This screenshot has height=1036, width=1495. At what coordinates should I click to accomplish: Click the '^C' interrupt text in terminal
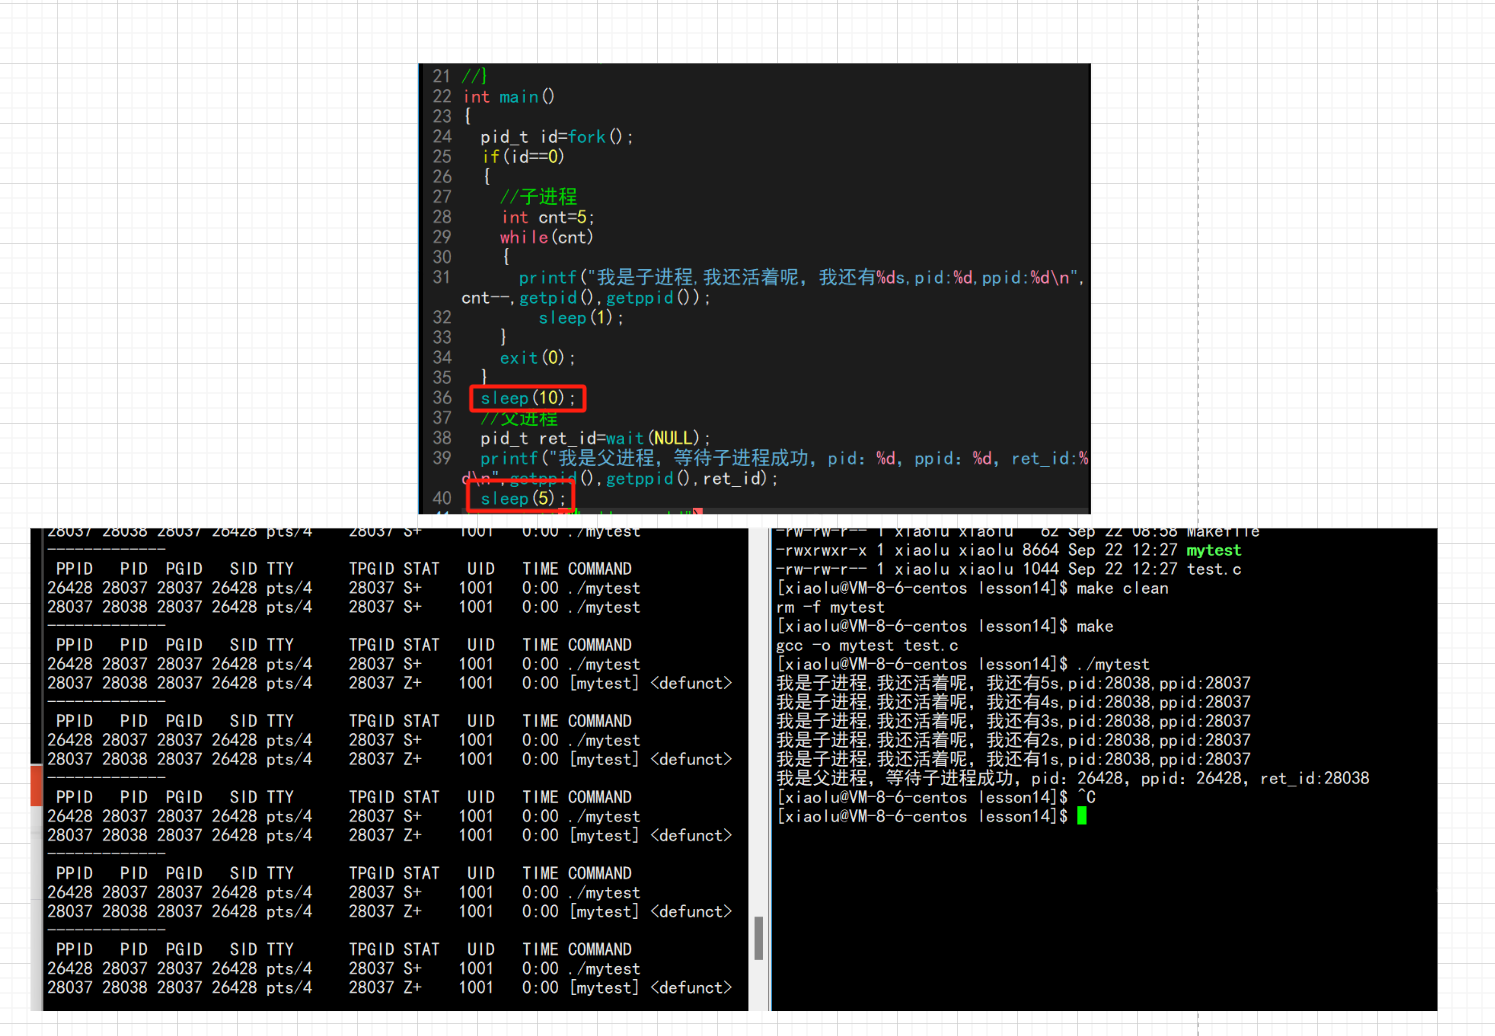[1086, 797]
